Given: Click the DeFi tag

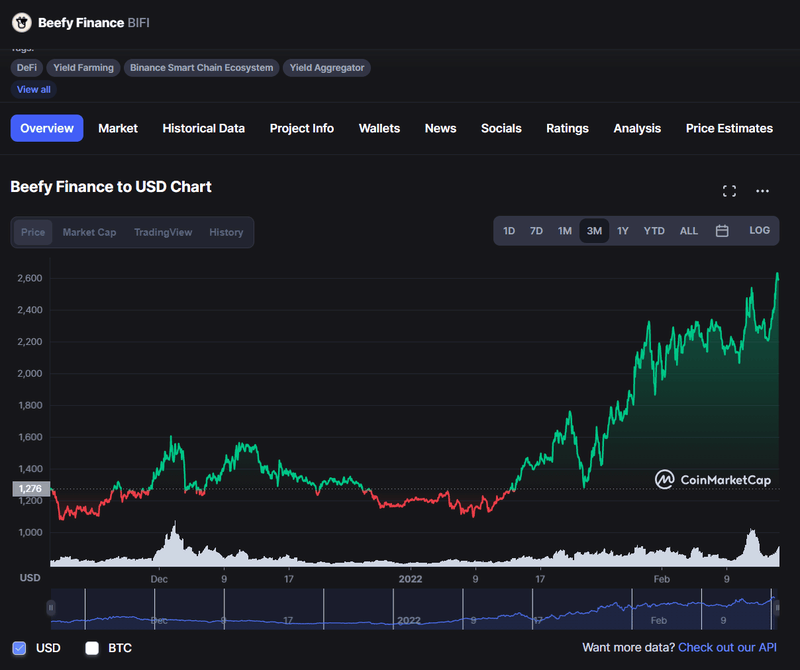Looking at the screenshot, I should [x=27, y=67].
